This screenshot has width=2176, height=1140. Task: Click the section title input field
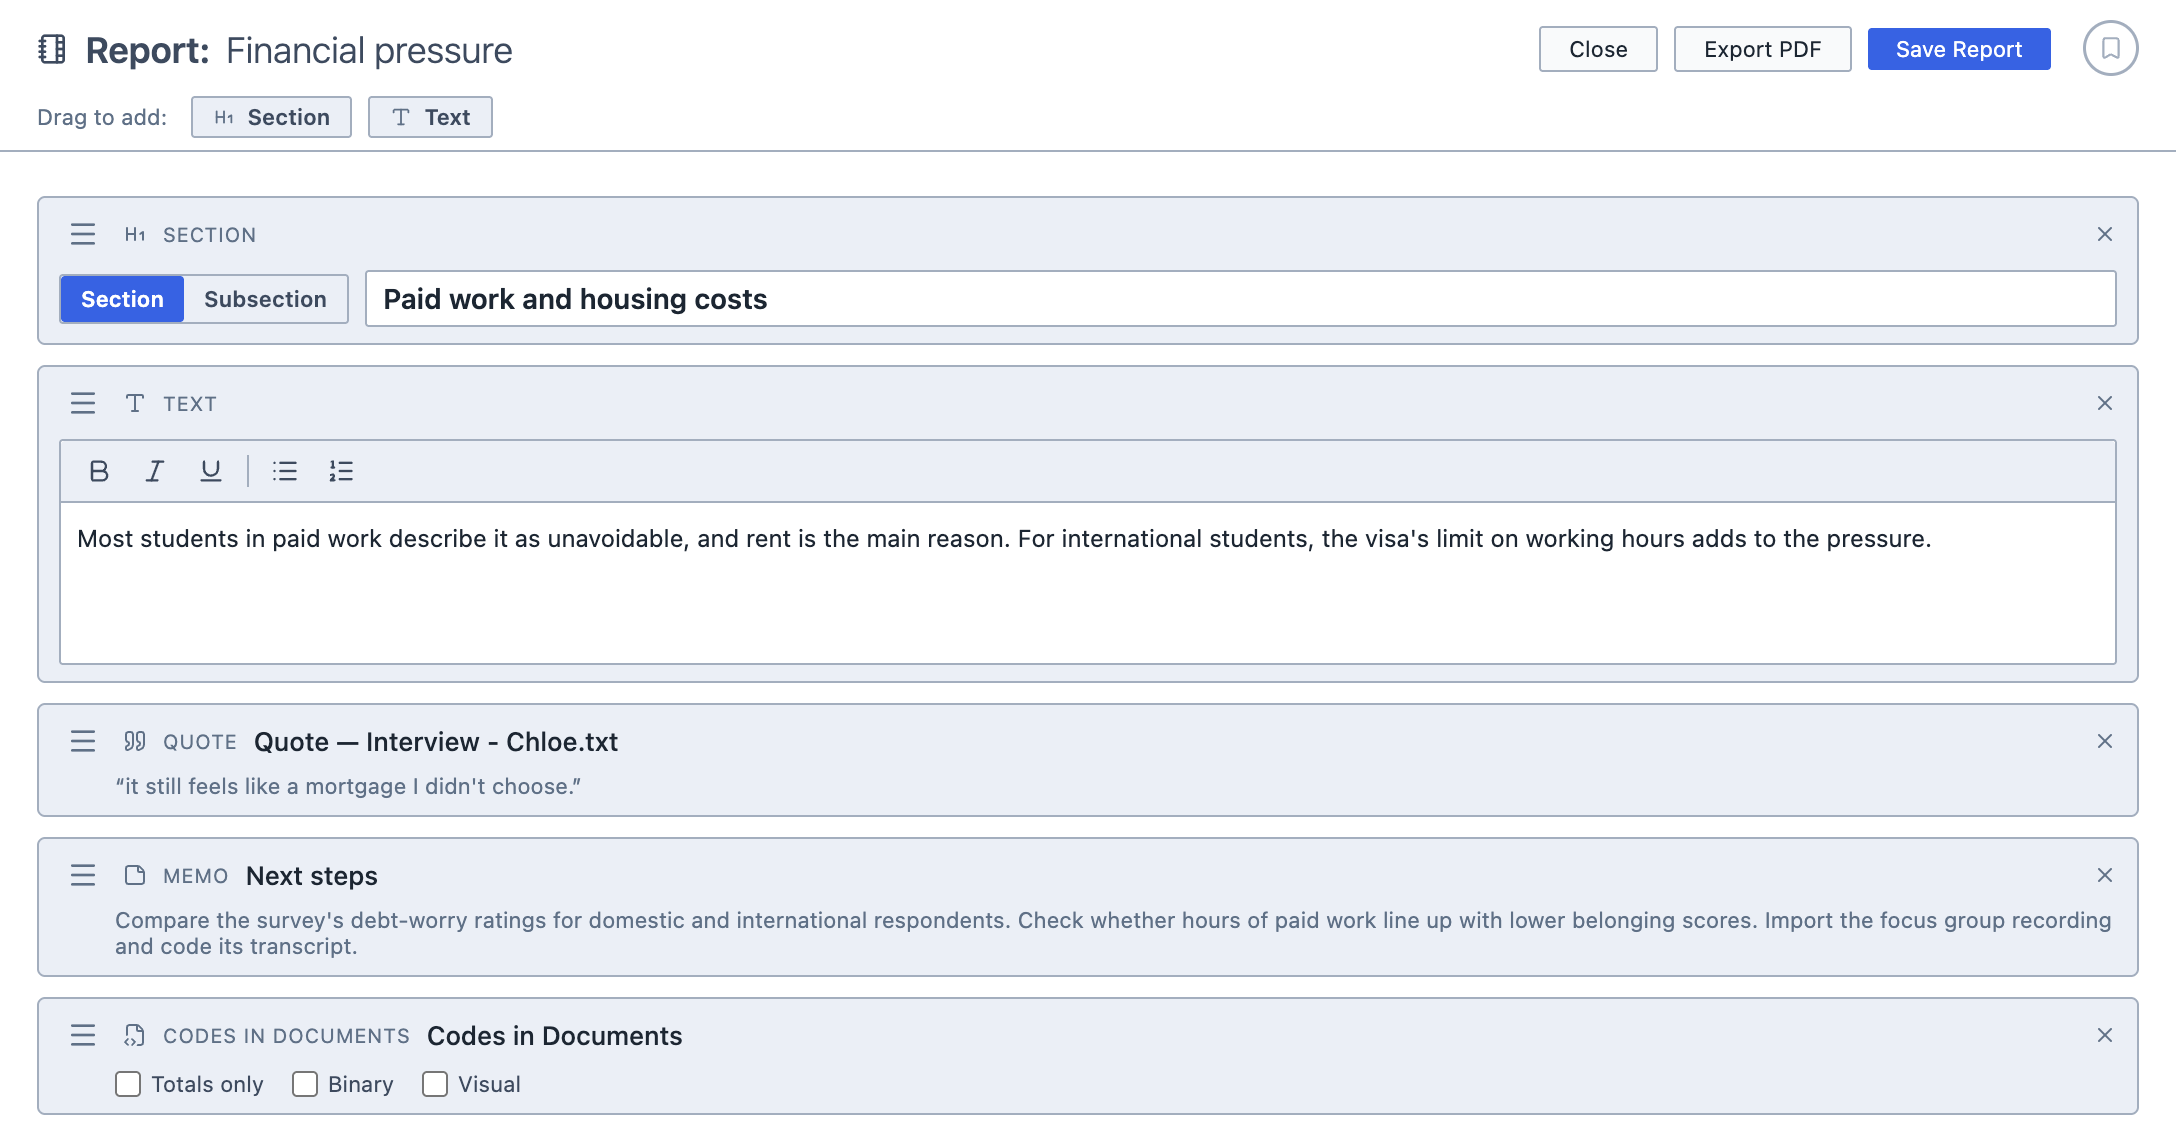pos(1240,299)
